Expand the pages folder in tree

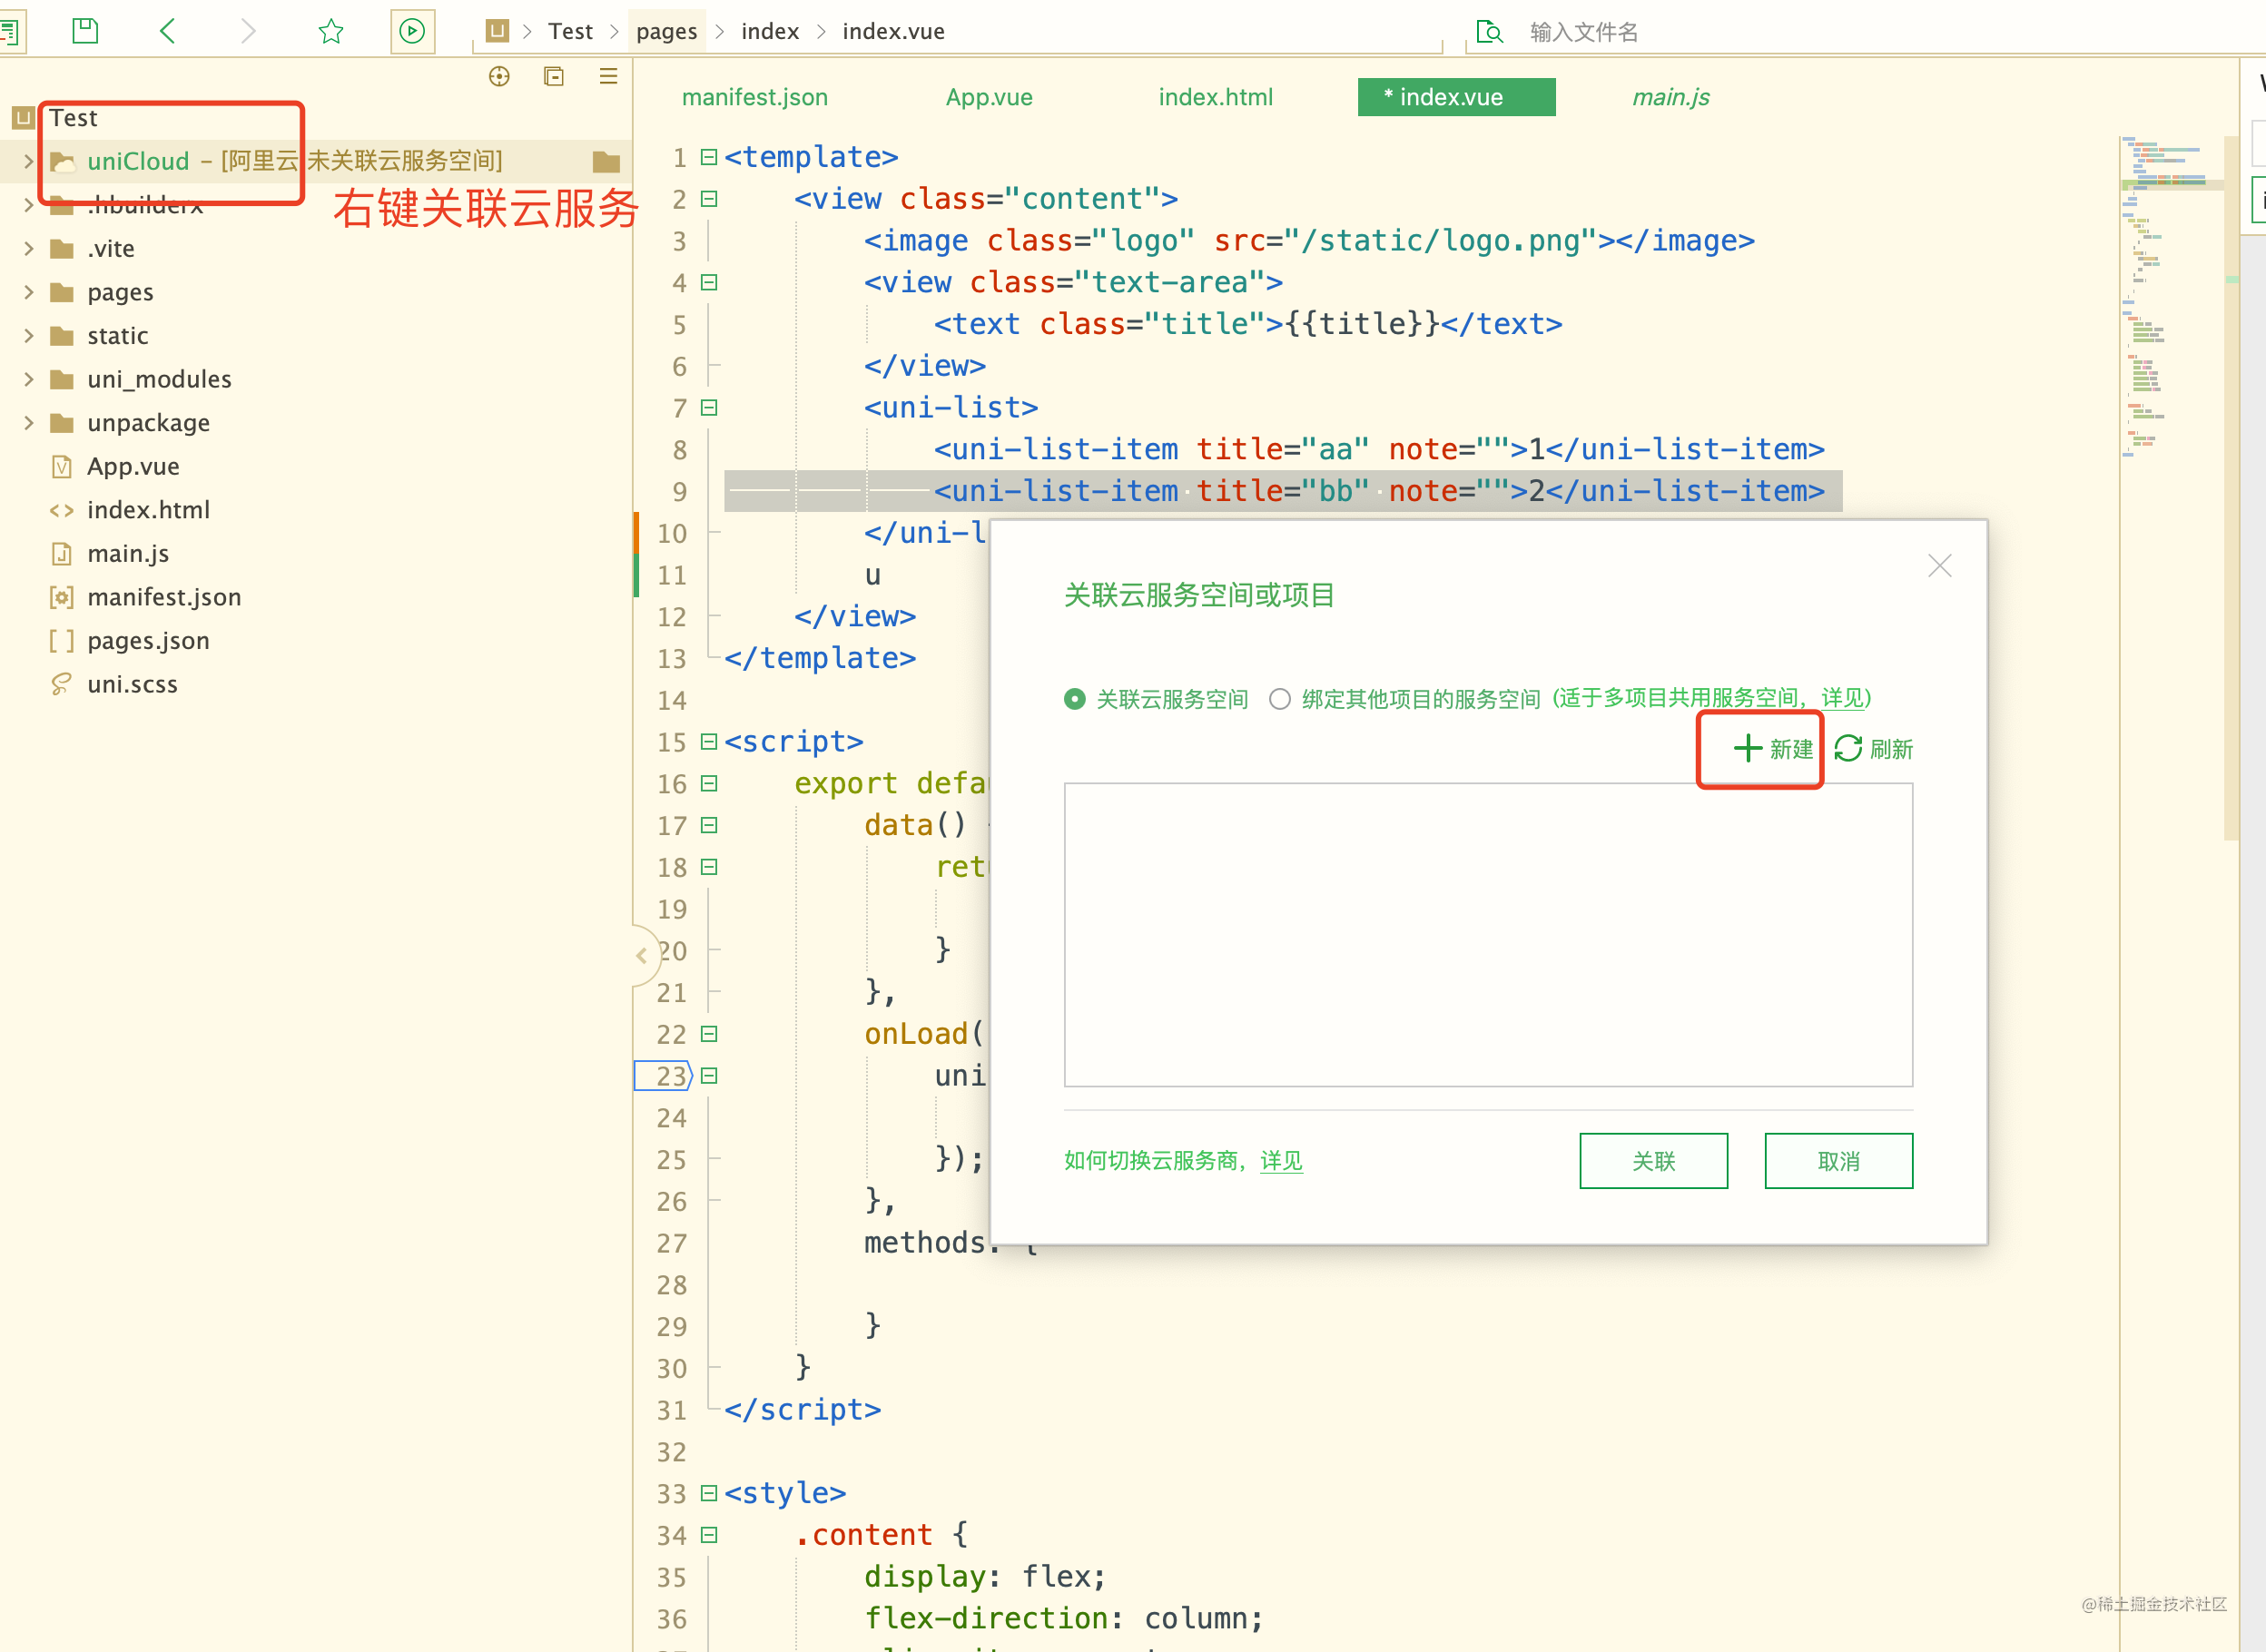point(29,292)
